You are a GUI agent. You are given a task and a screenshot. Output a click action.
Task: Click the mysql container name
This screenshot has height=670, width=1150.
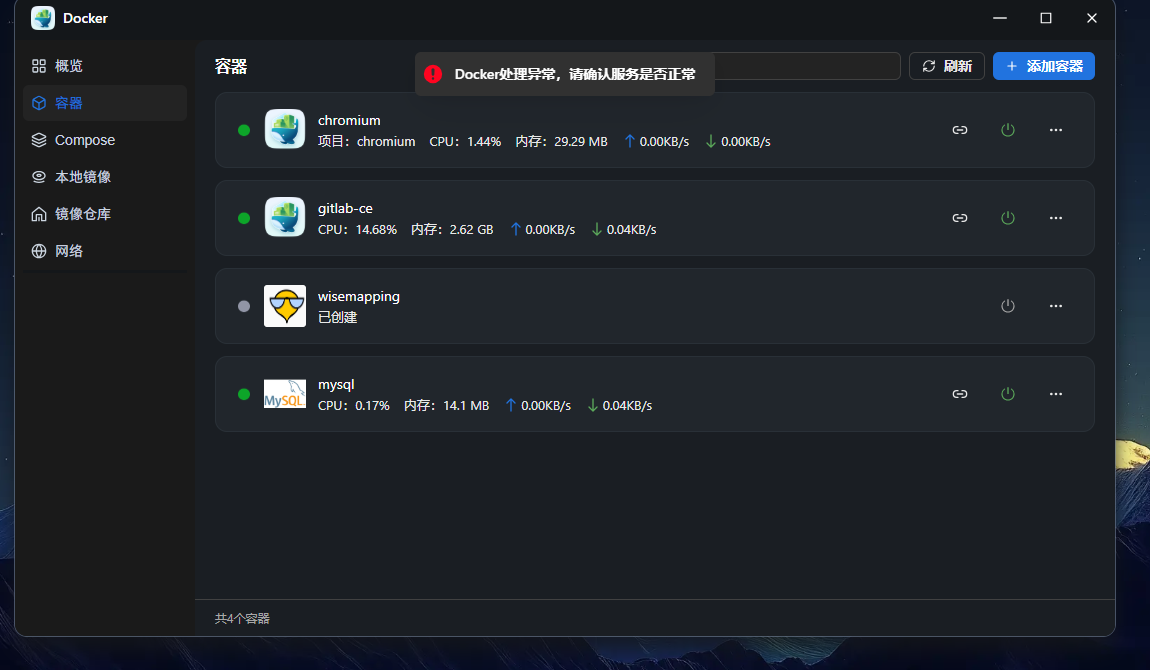336,384
